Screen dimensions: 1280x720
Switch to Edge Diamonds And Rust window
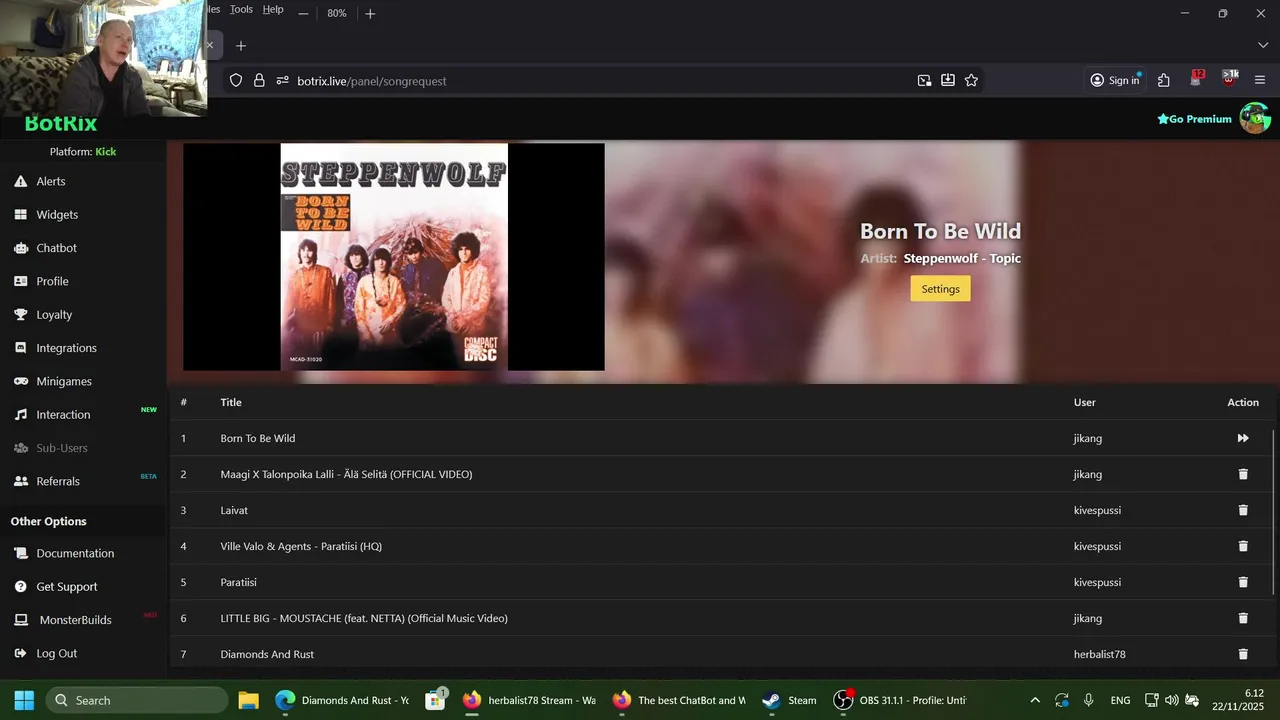tap(342, 700)
